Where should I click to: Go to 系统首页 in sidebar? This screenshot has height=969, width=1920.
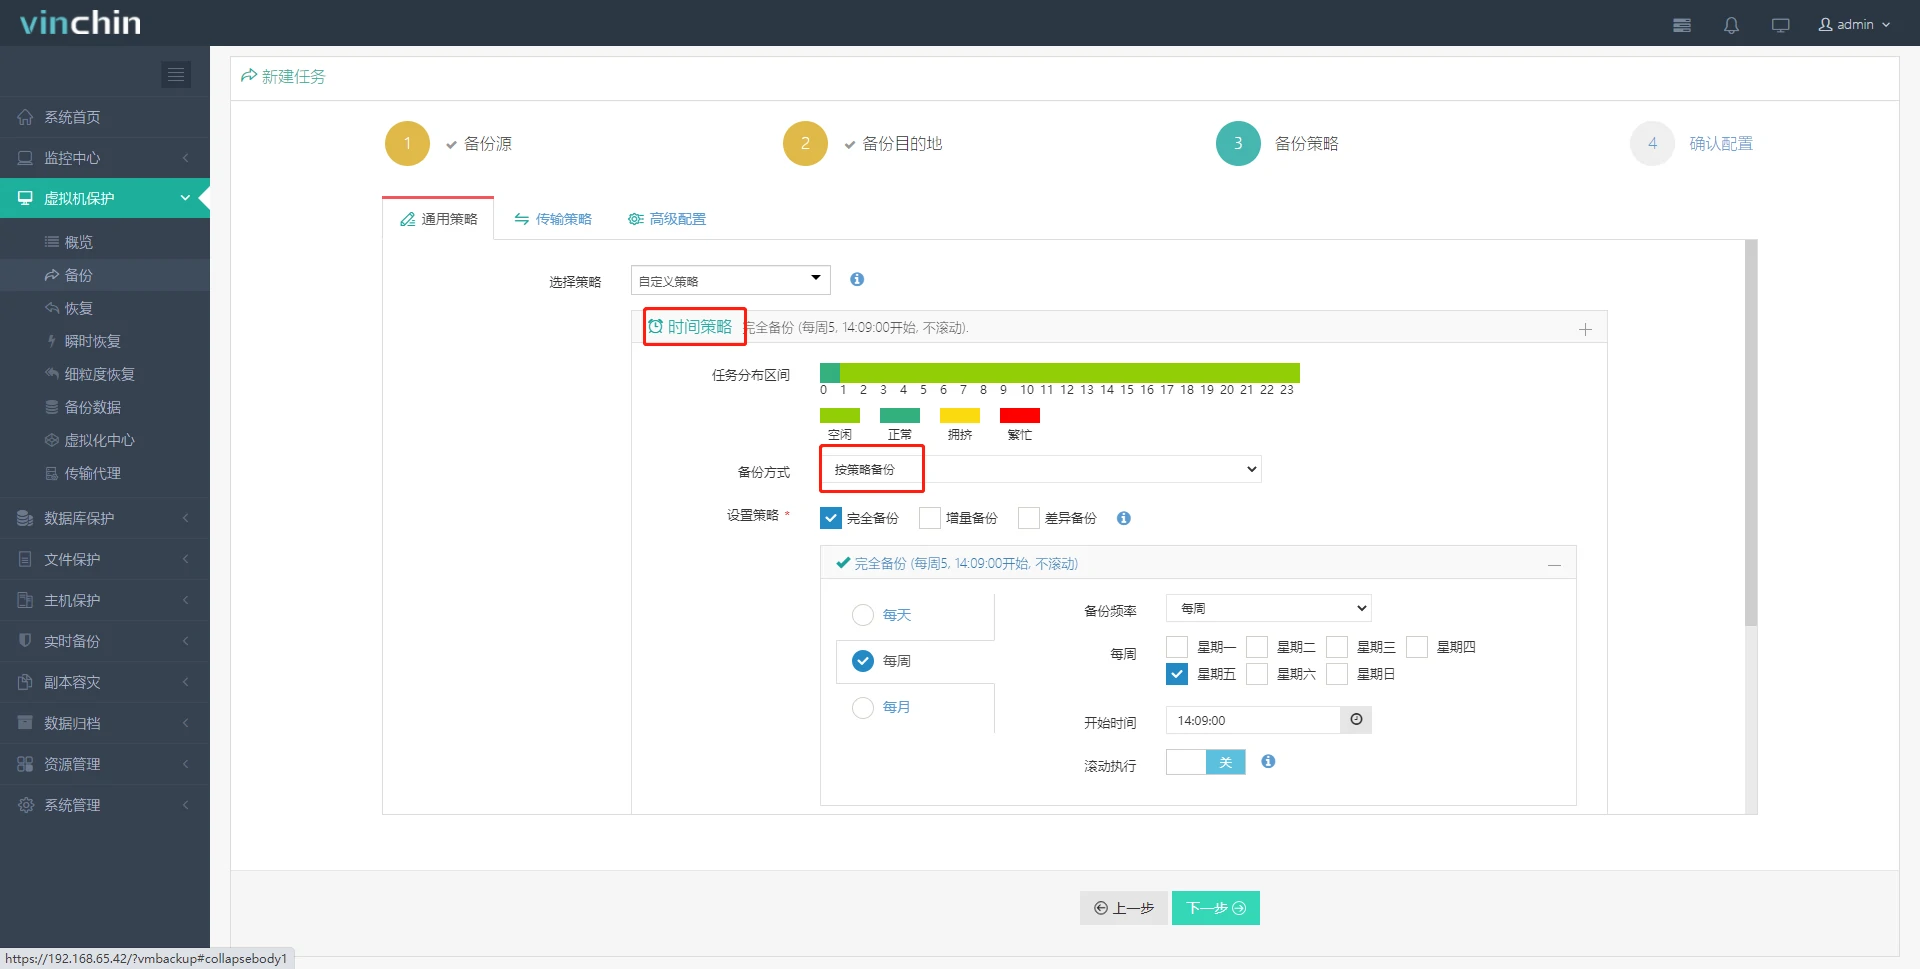point(105,117)
